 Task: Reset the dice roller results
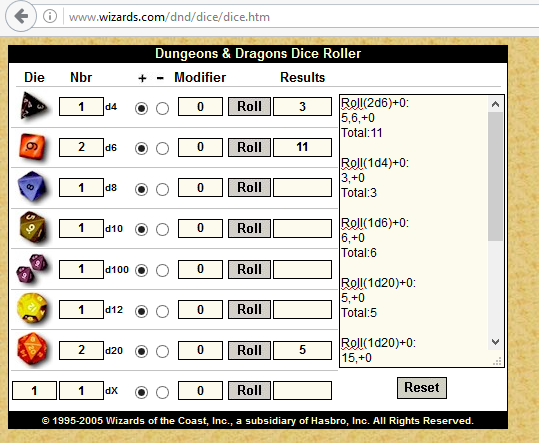tap(422, 388)
